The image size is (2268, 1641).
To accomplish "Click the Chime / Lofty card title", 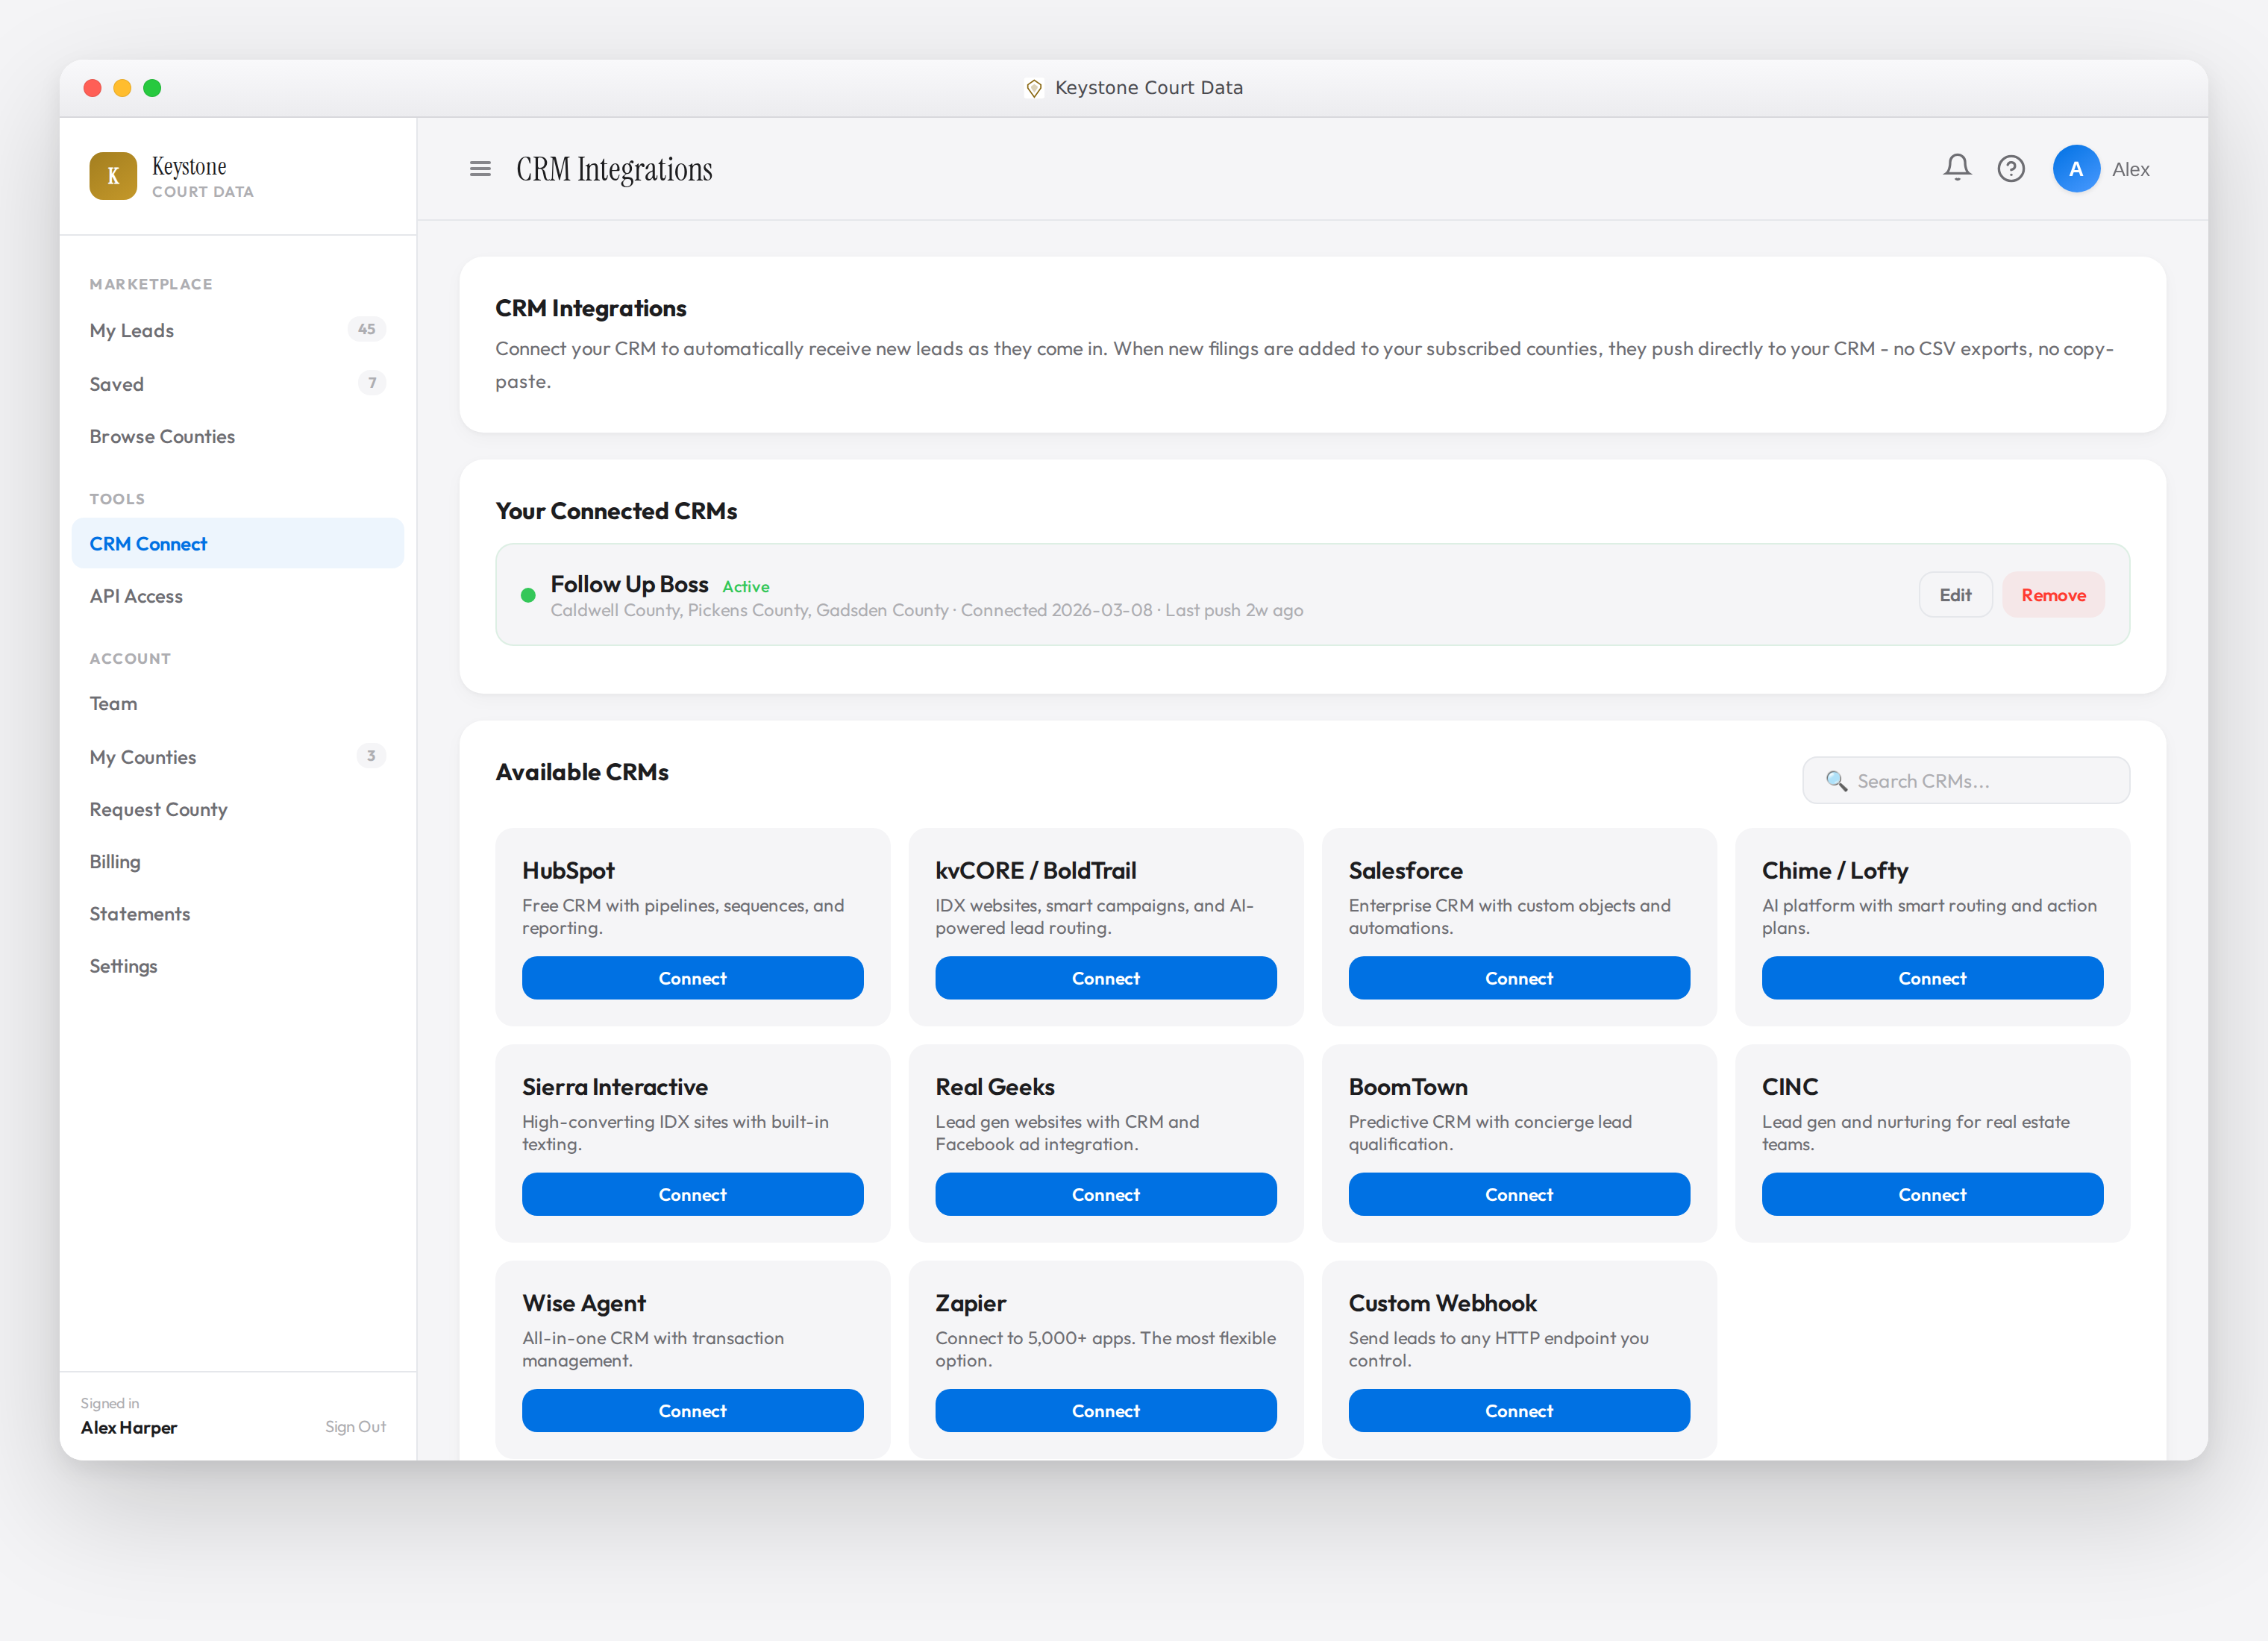I will (1835, 871).
